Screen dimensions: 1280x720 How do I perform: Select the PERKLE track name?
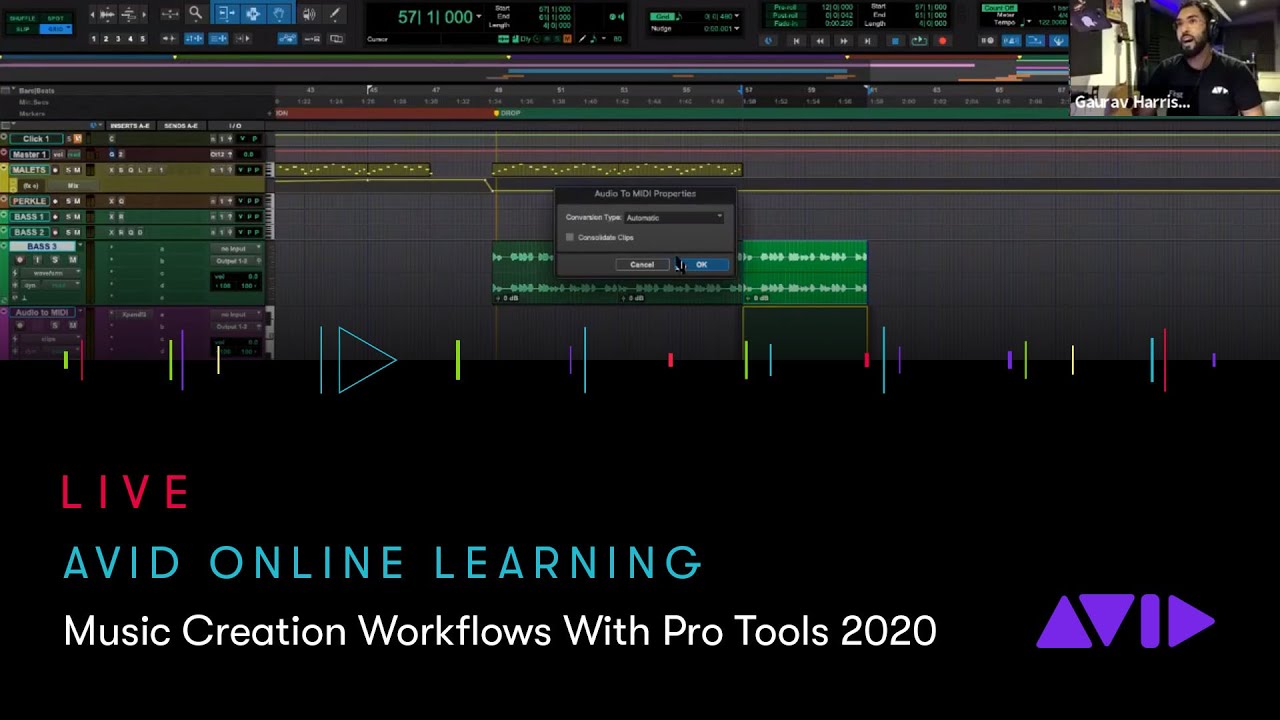[x=29, y=201]
